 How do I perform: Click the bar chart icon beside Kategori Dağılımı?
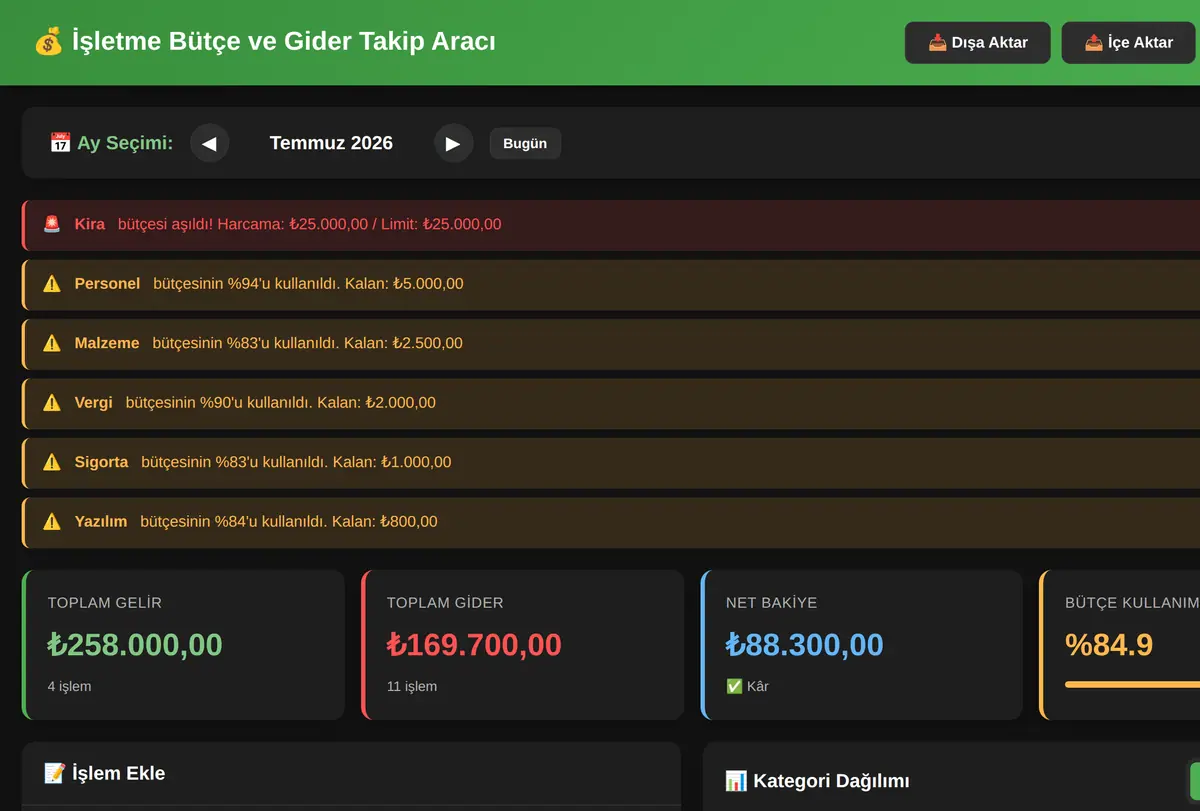coord(736,781)
